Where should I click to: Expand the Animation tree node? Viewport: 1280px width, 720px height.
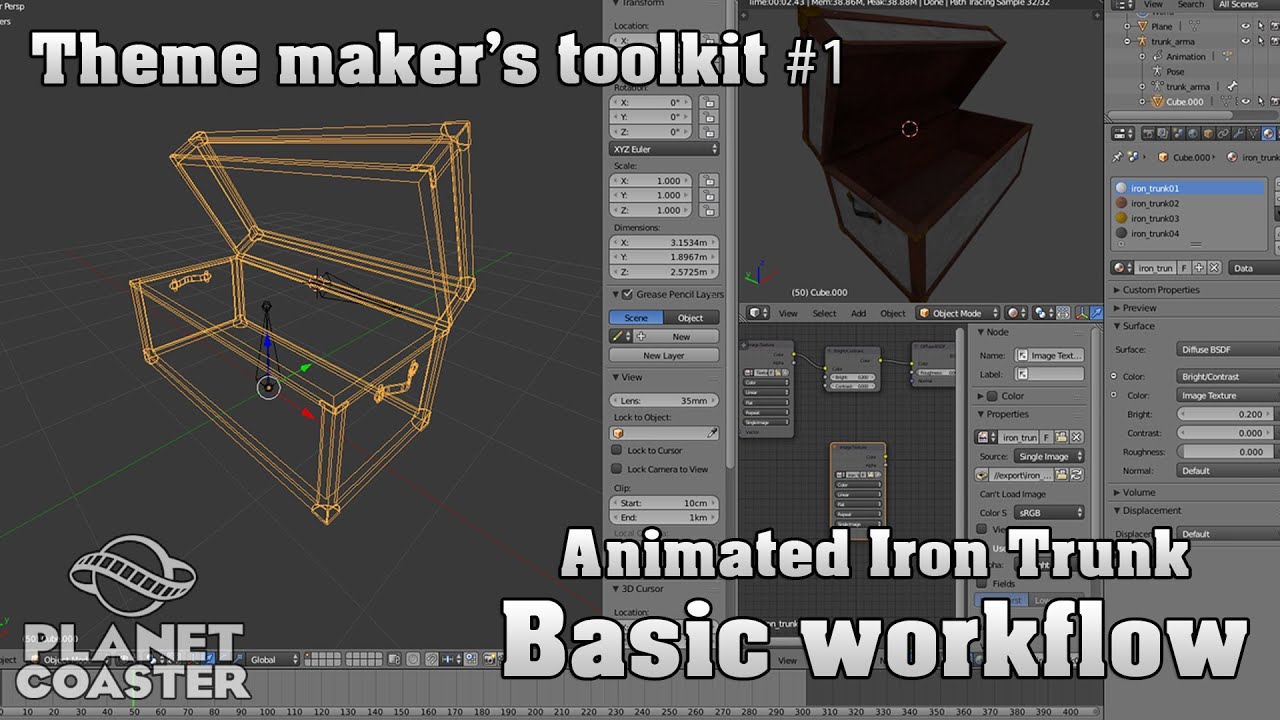click(x=1143, y=56)
